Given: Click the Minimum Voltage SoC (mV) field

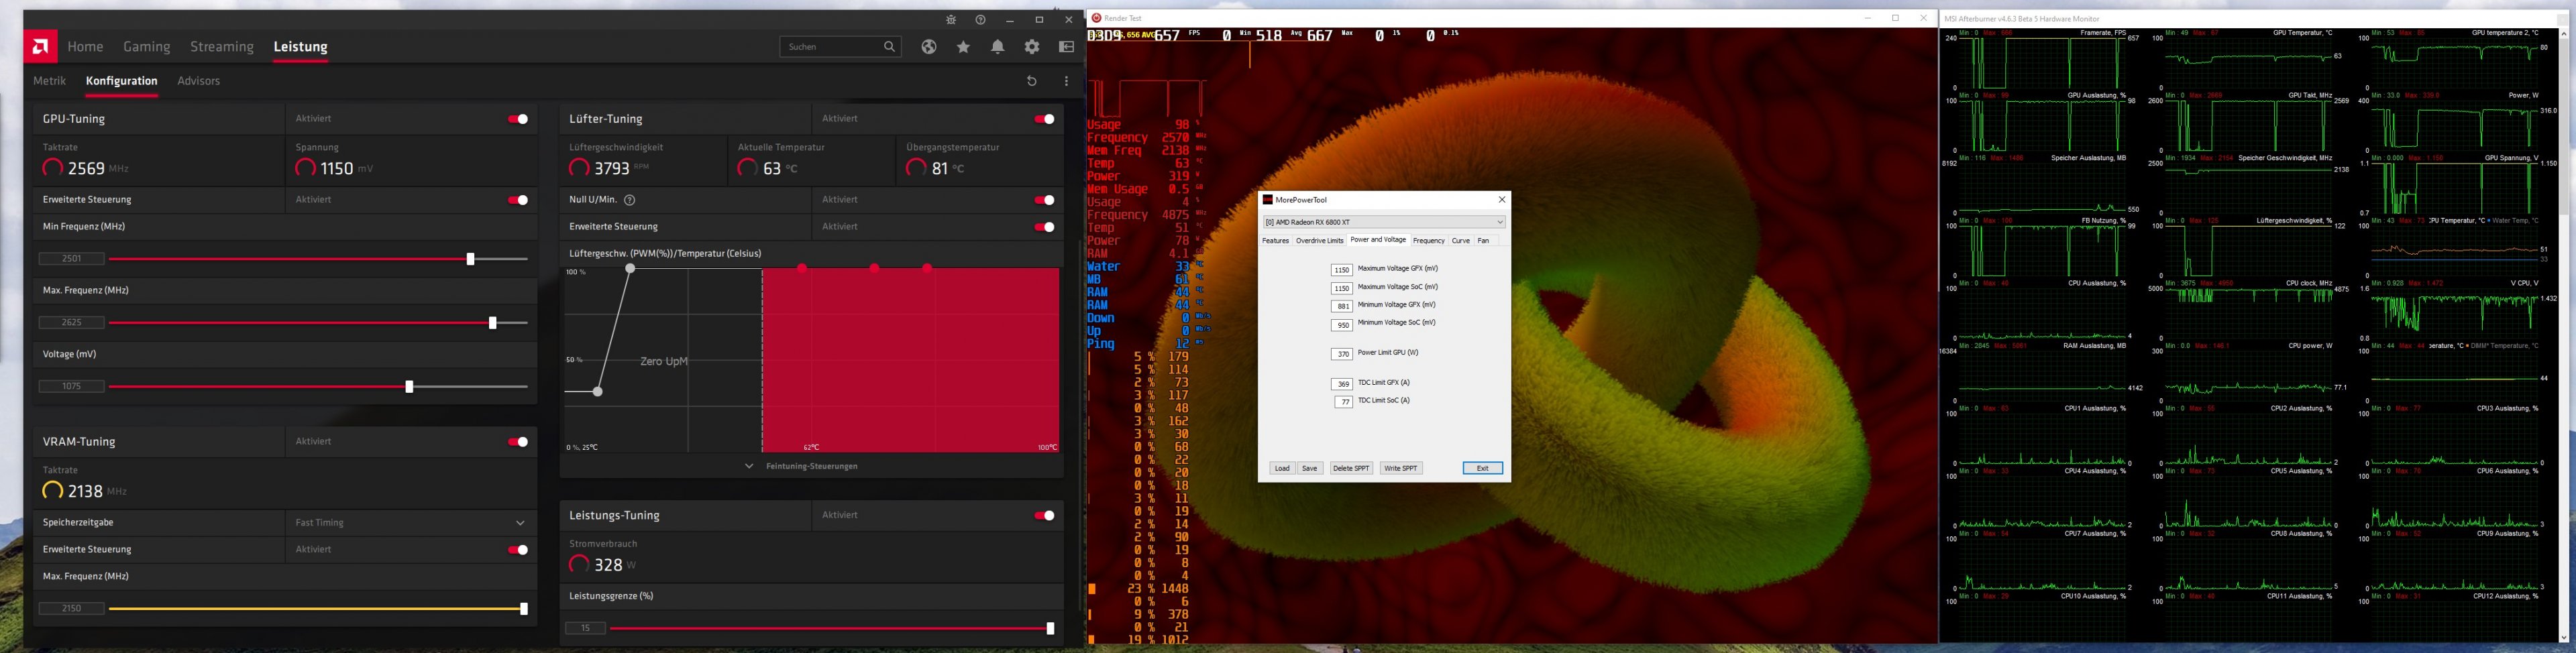Looking at the screenshot, I should click(x=1342, y=325).
